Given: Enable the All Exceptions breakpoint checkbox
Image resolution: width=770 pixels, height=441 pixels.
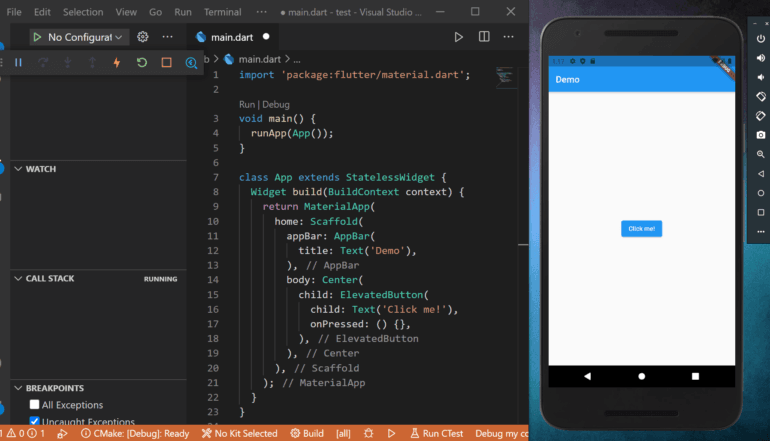Looking at the screenshot, I should click(35, 405).
